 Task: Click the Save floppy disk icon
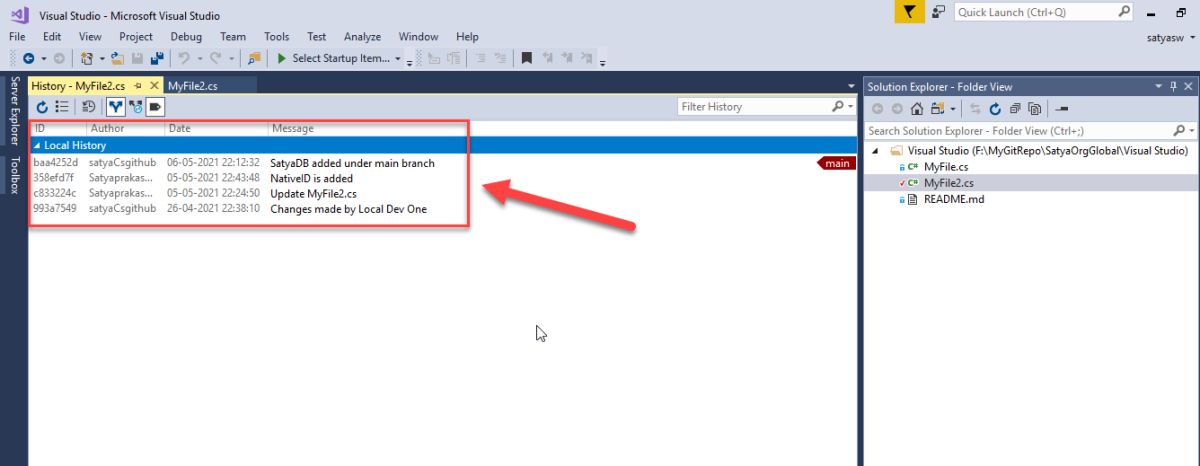point(138,59)
